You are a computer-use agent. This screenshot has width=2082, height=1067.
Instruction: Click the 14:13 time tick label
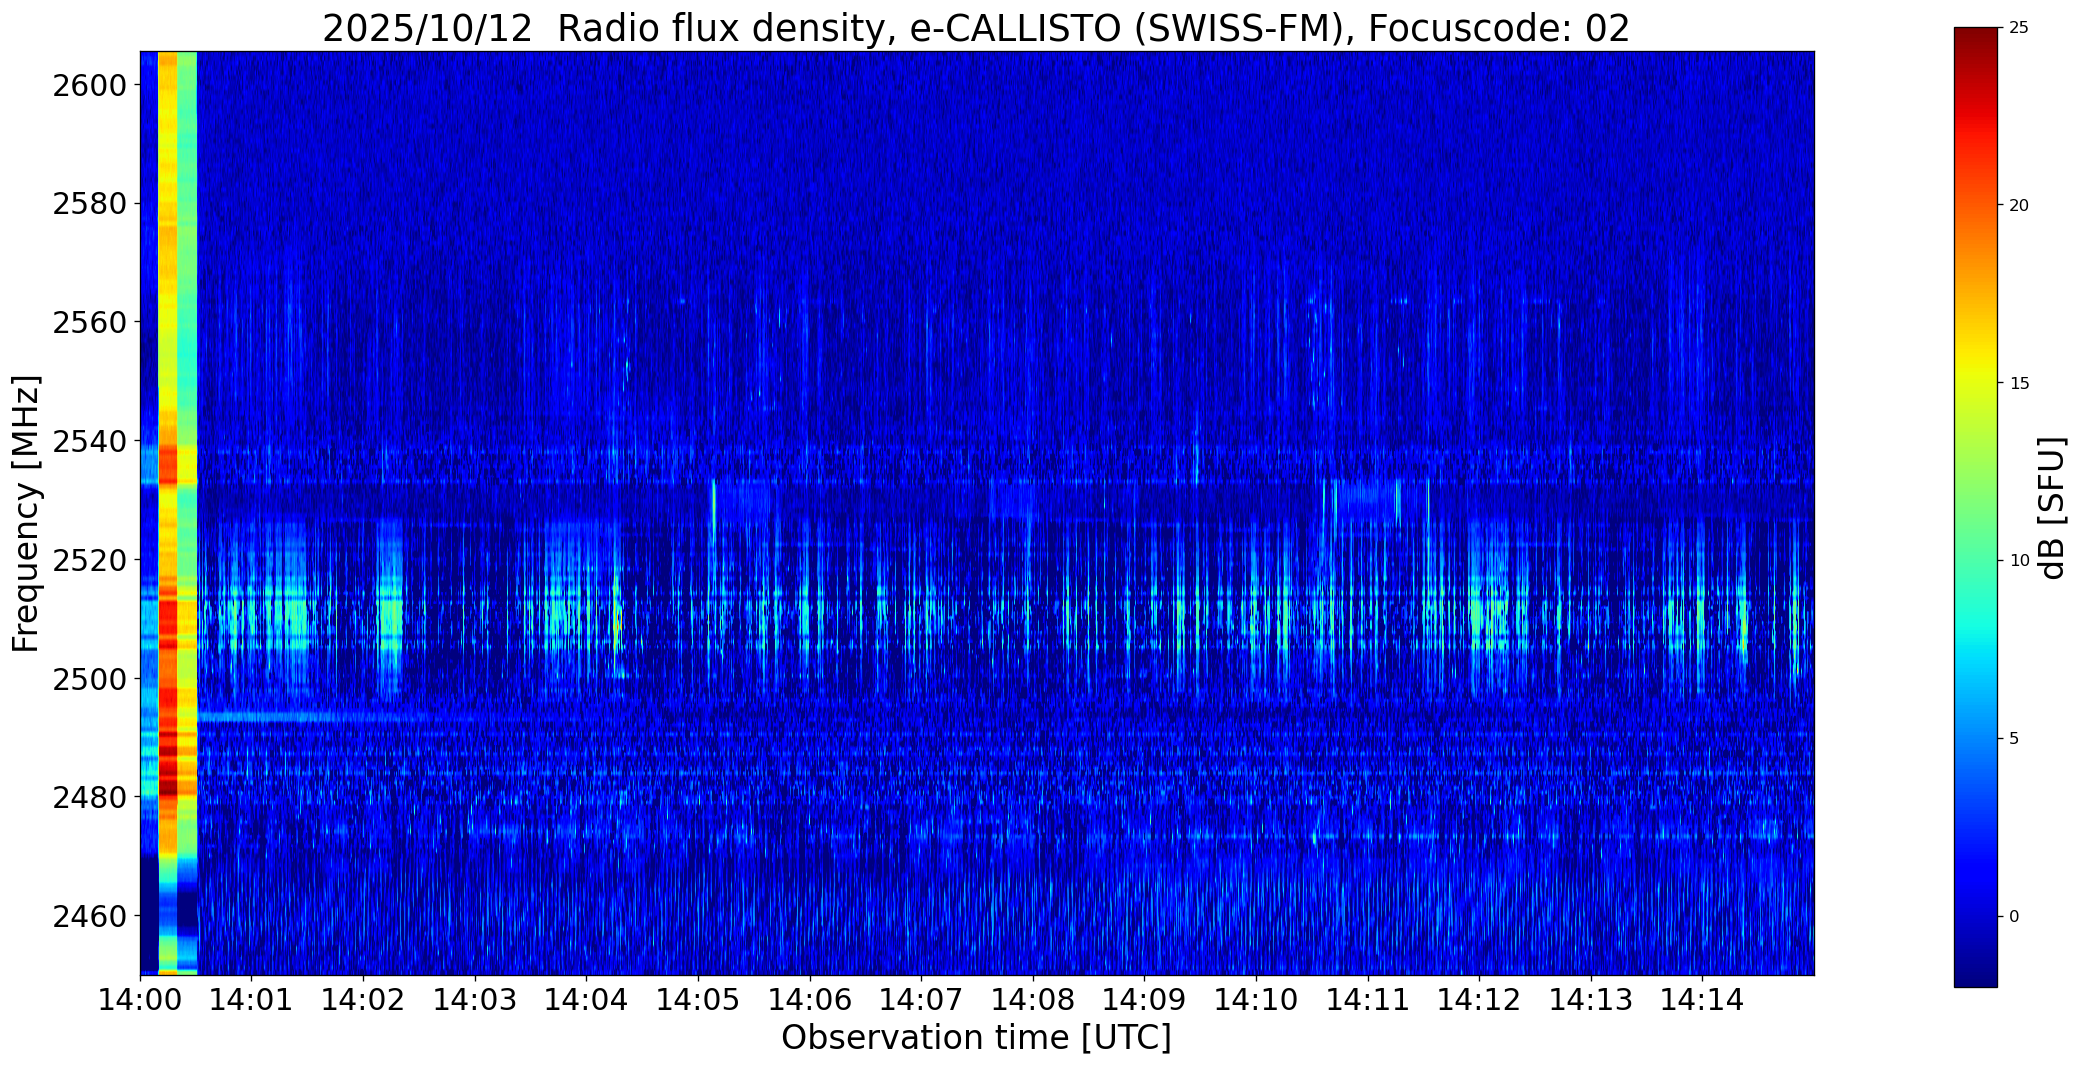pos(1591,999)
